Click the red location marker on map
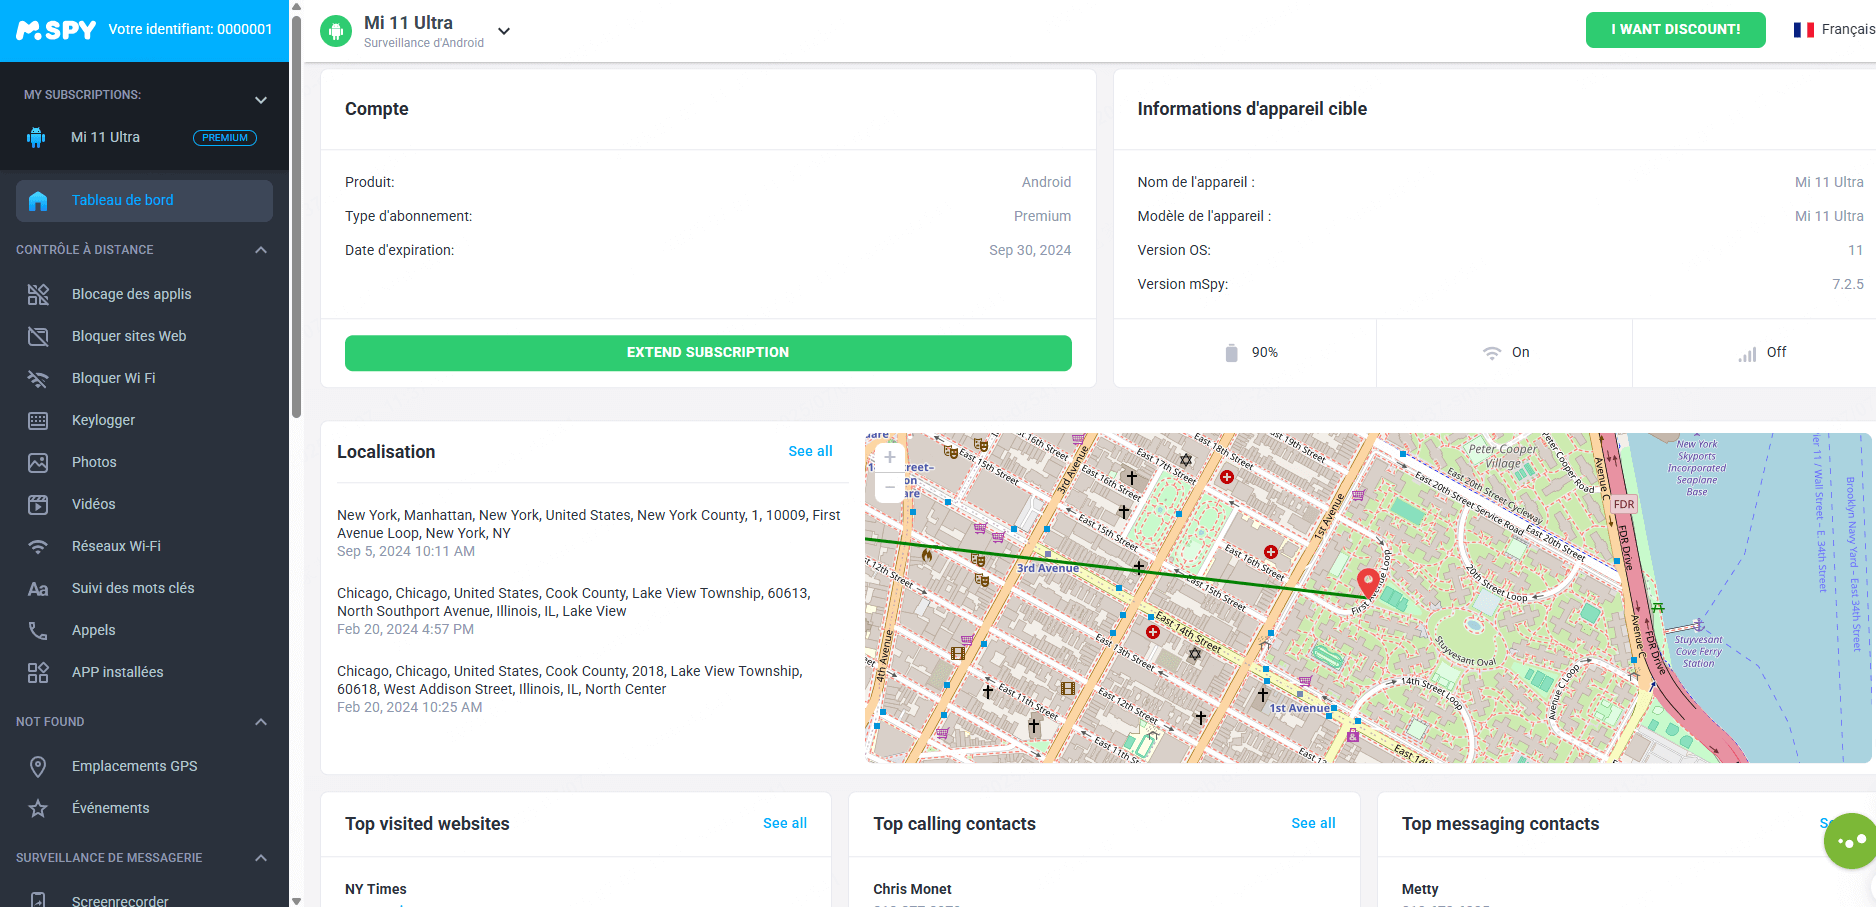Screen dimensions: 1876x907 (x=1367, y=582)
